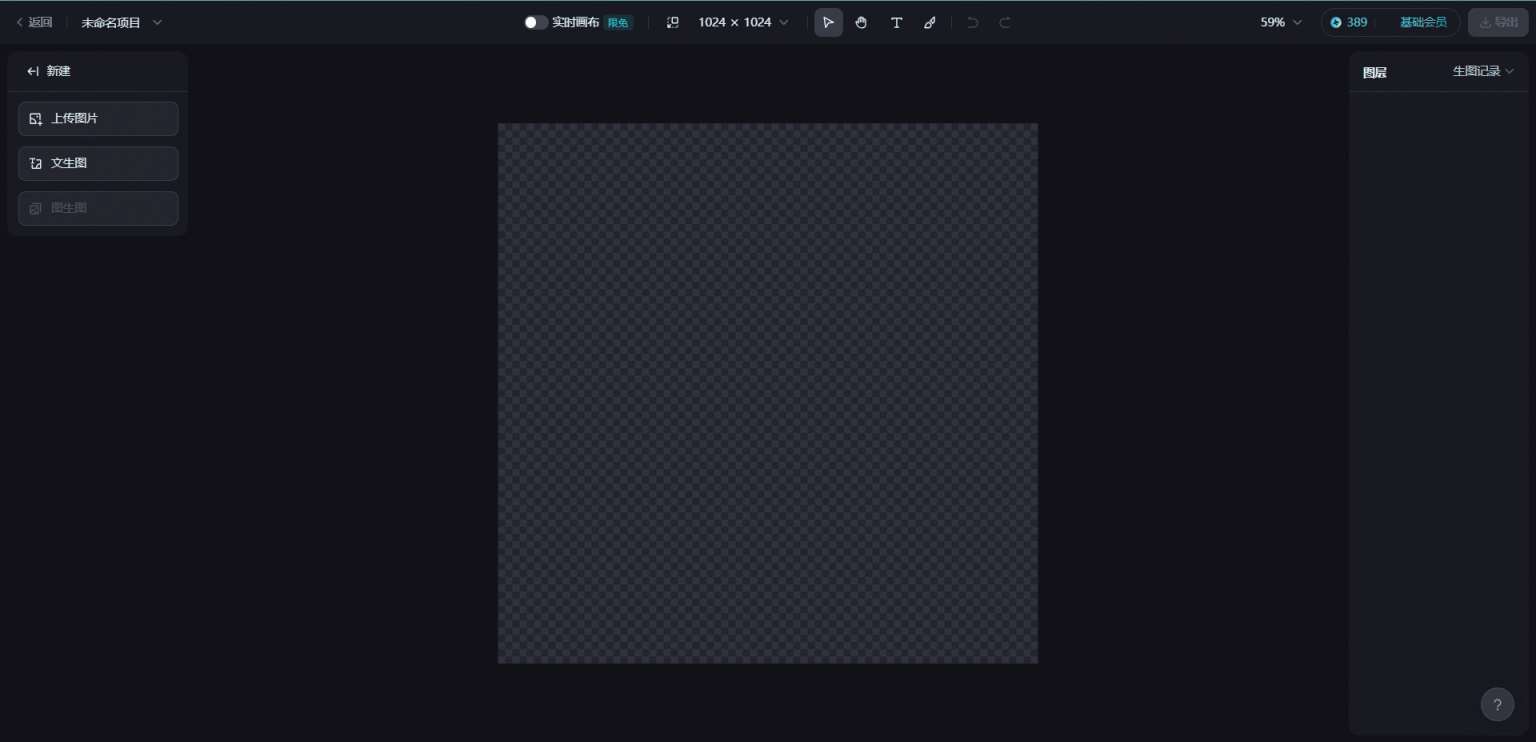Click the 上传图片 upload button
The width and height of the screenshot is (1536, 742).
click(x=98, y=118)
